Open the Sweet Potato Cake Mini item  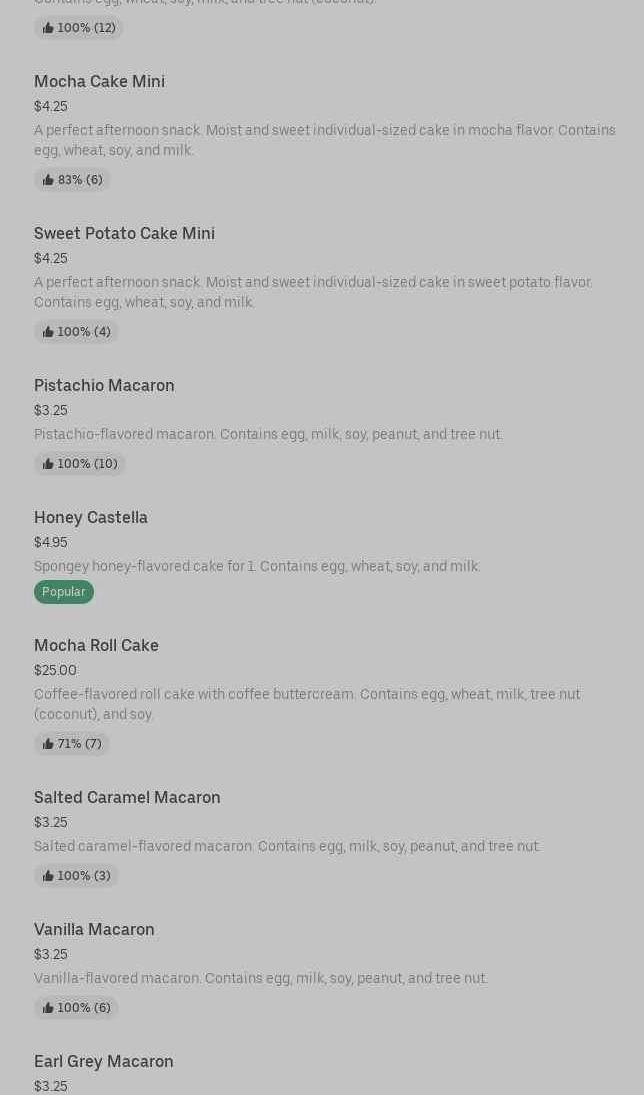(x=124, y=233)
